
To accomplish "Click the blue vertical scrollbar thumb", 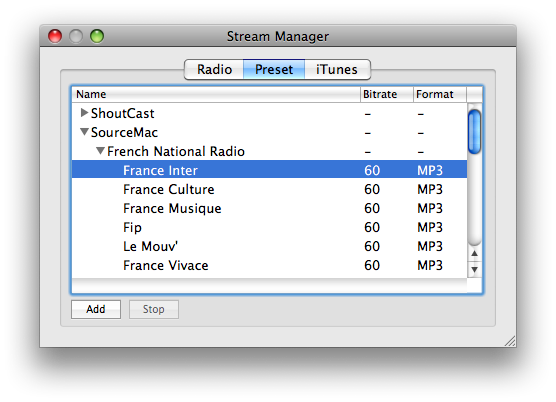I will (x=474, y=132).
